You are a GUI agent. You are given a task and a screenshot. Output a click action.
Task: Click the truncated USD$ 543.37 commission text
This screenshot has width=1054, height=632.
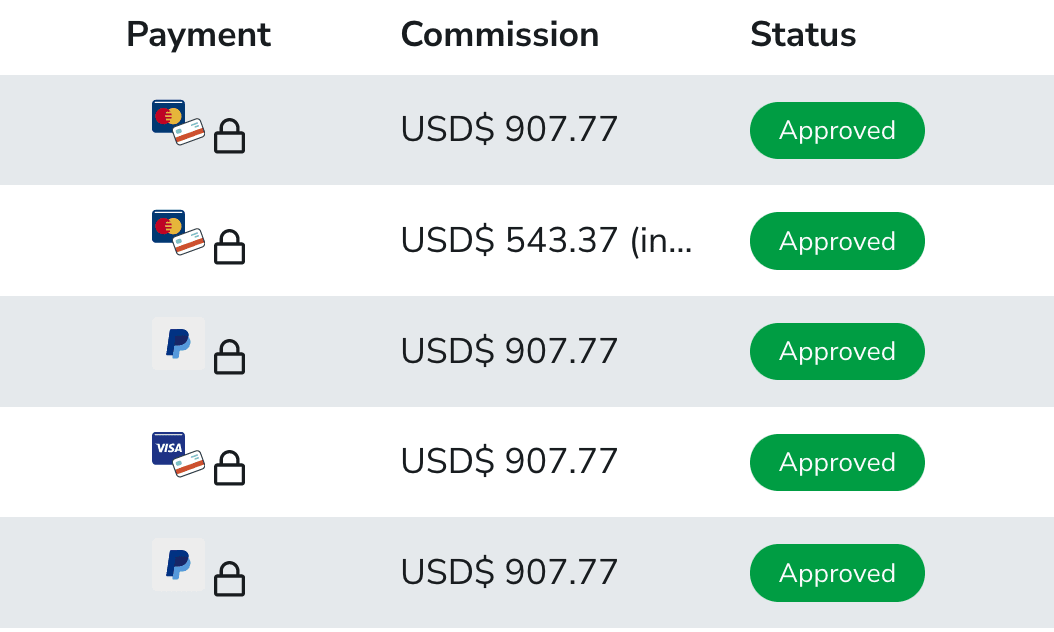click(546, 241)
